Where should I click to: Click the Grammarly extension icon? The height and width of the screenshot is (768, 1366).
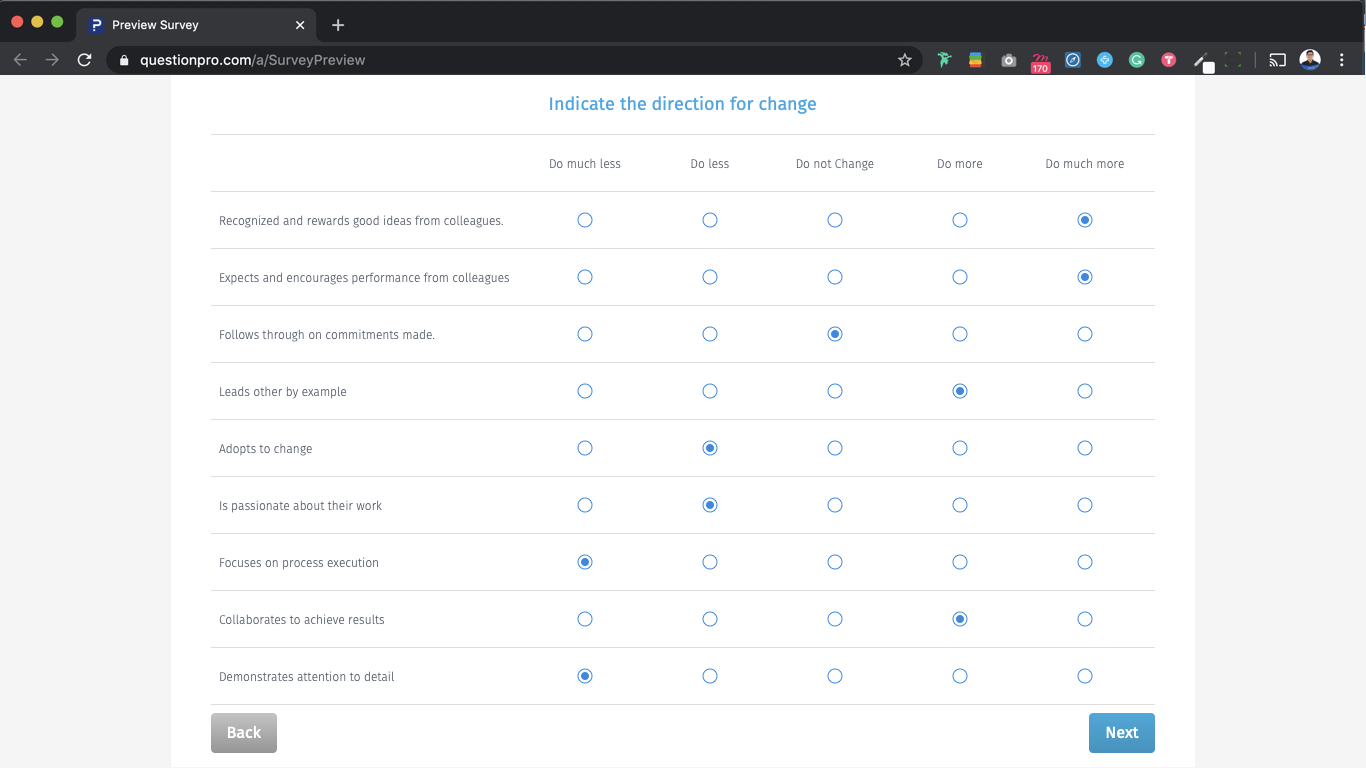(x=1137, y=60)
